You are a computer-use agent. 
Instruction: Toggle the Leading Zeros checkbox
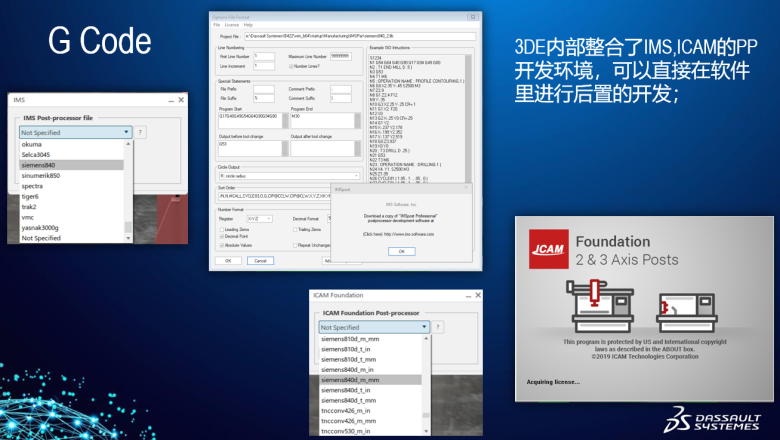tap(222, 230)
